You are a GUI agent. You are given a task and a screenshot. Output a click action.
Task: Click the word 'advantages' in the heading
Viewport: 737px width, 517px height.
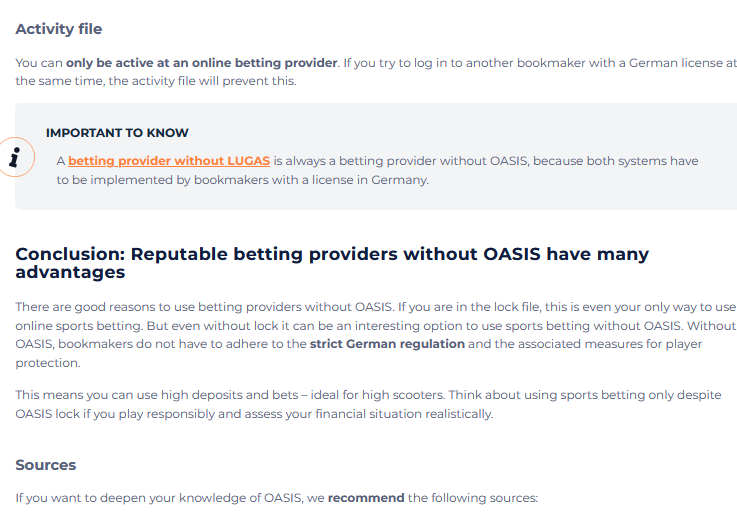click(71, 273)
